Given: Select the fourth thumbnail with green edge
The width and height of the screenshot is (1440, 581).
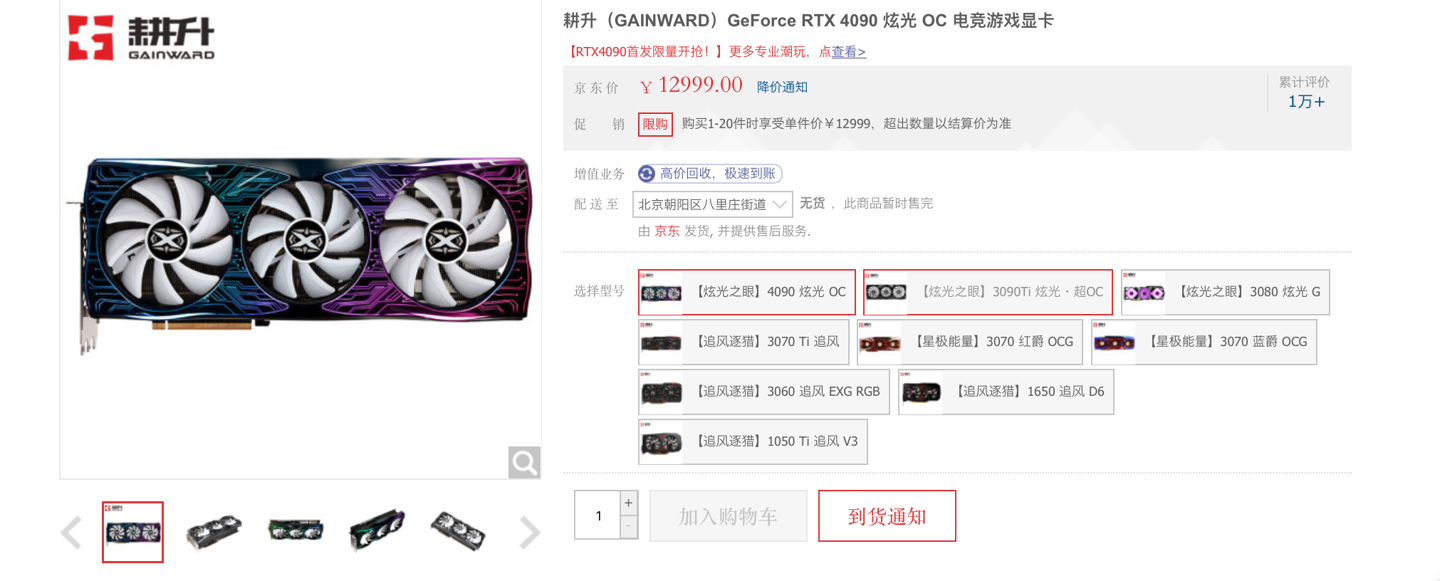Looking at the screenshot, I should tap(376, 532).
